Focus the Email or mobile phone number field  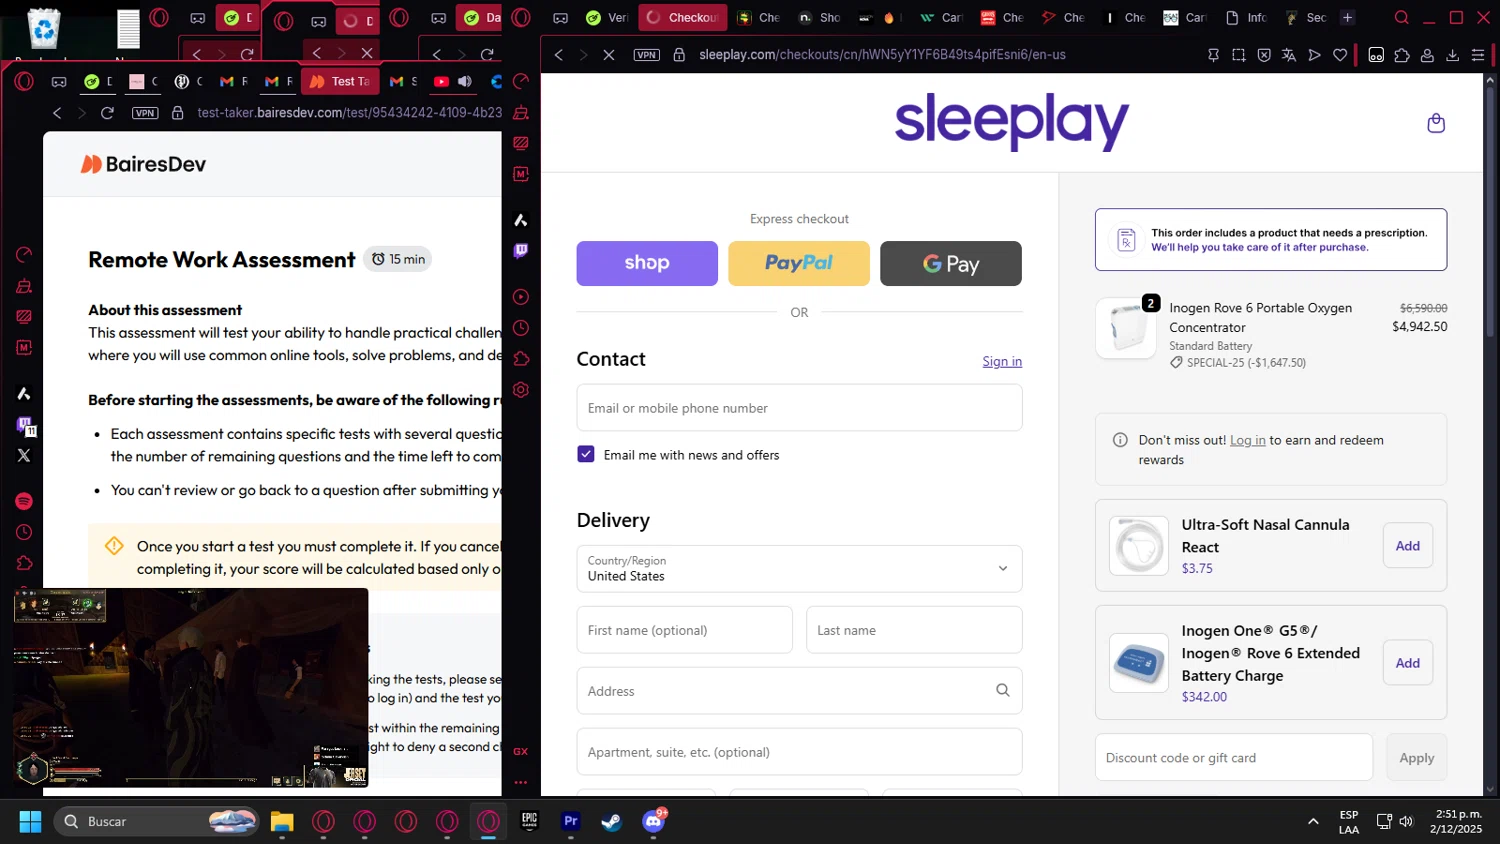[x=799, y=408]
